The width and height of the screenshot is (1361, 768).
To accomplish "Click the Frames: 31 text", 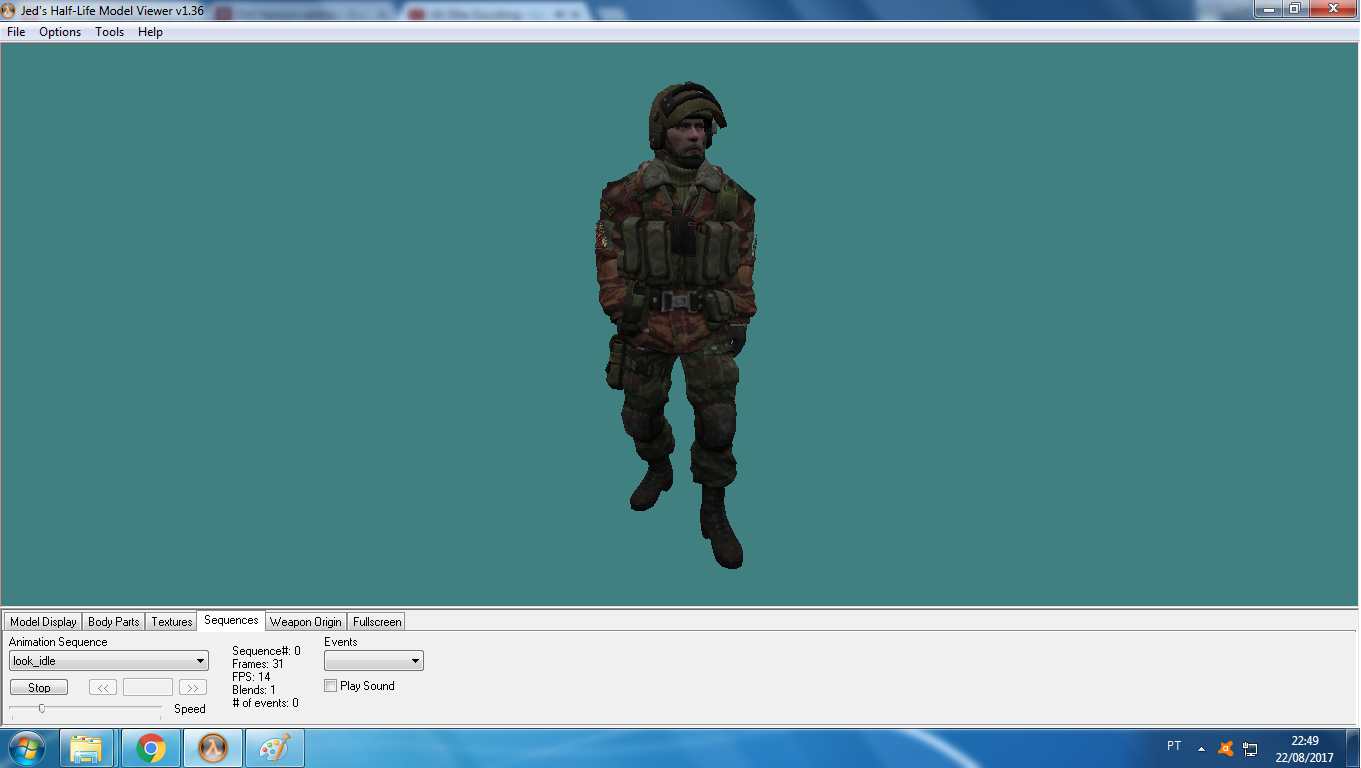I will coord(258,664).
